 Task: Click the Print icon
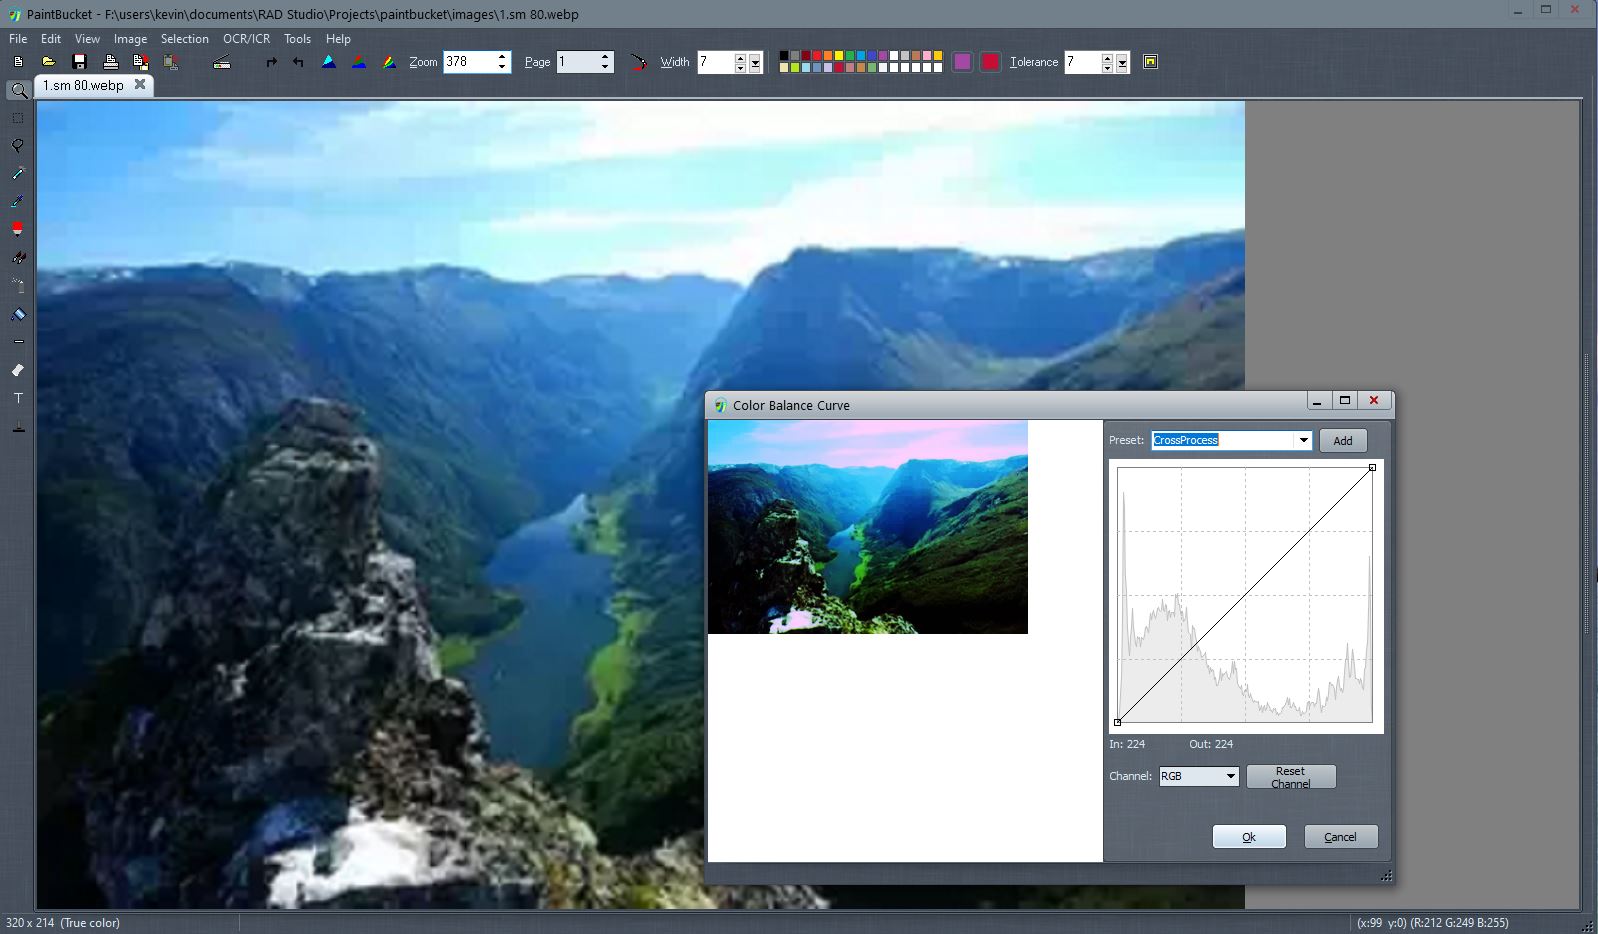[x=111, y=62]
